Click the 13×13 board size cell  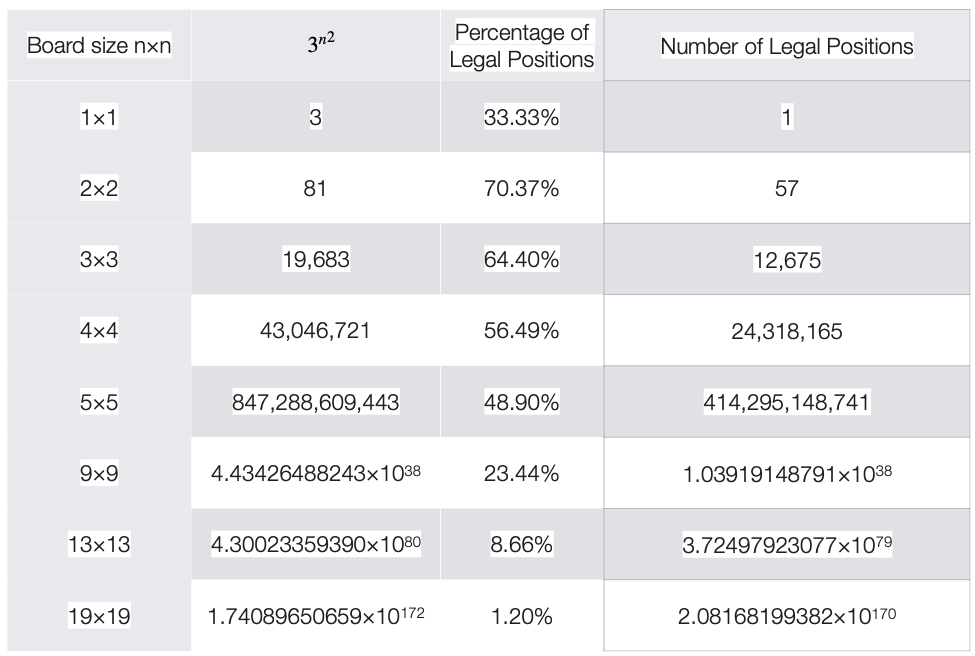[x=99, y=545]
